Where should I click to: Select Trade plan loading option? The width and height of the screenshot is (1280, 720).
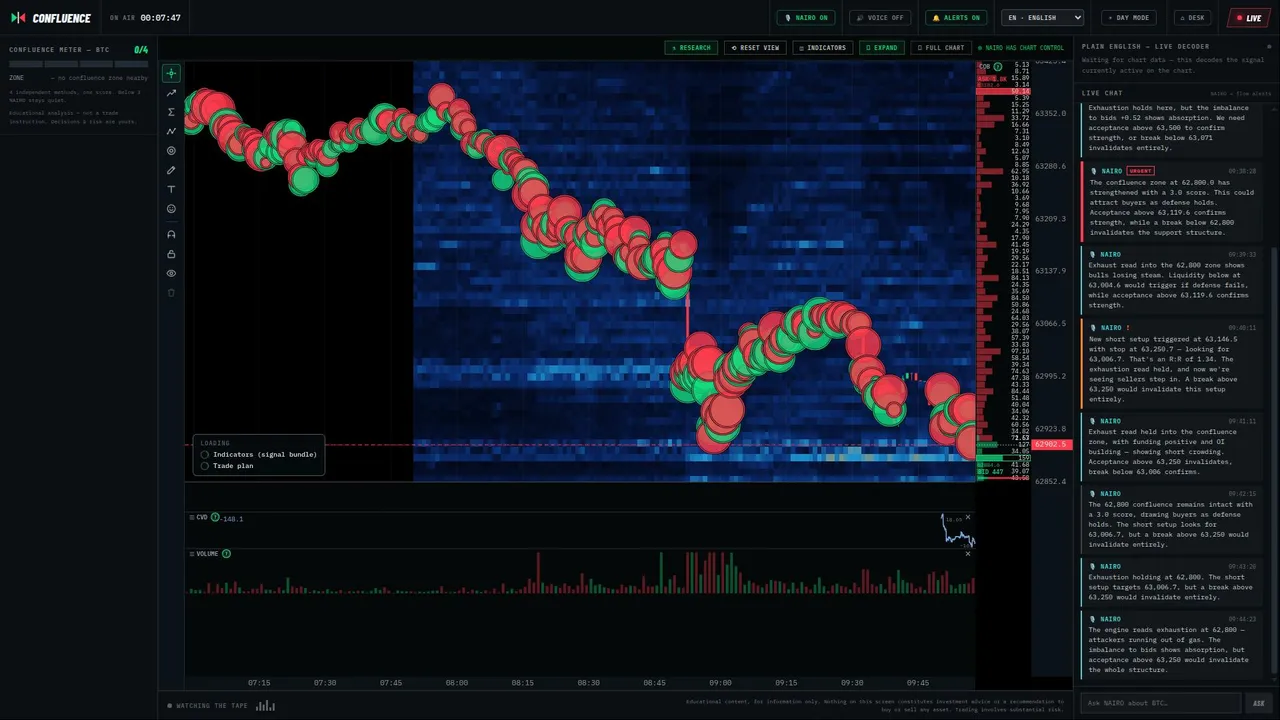coord(227,466)
